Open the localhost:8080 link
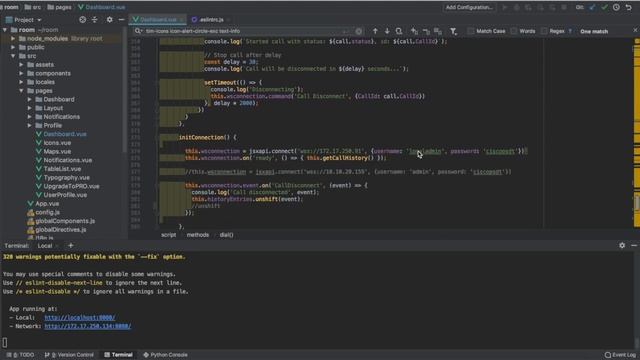The image size is (640, 360). pos(80,318)
